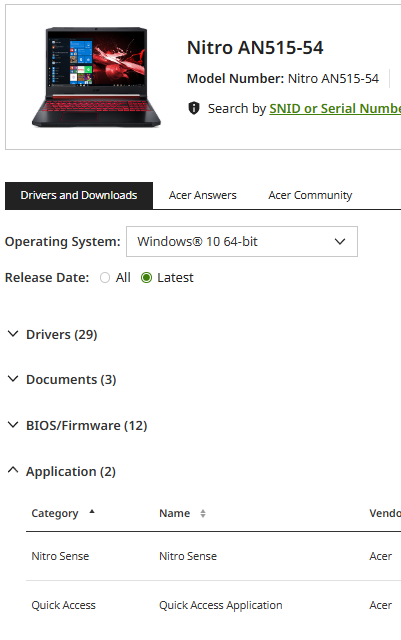401x640 pixels.
Task: Select the Quick Access category cell
Action: pos(63,605)
